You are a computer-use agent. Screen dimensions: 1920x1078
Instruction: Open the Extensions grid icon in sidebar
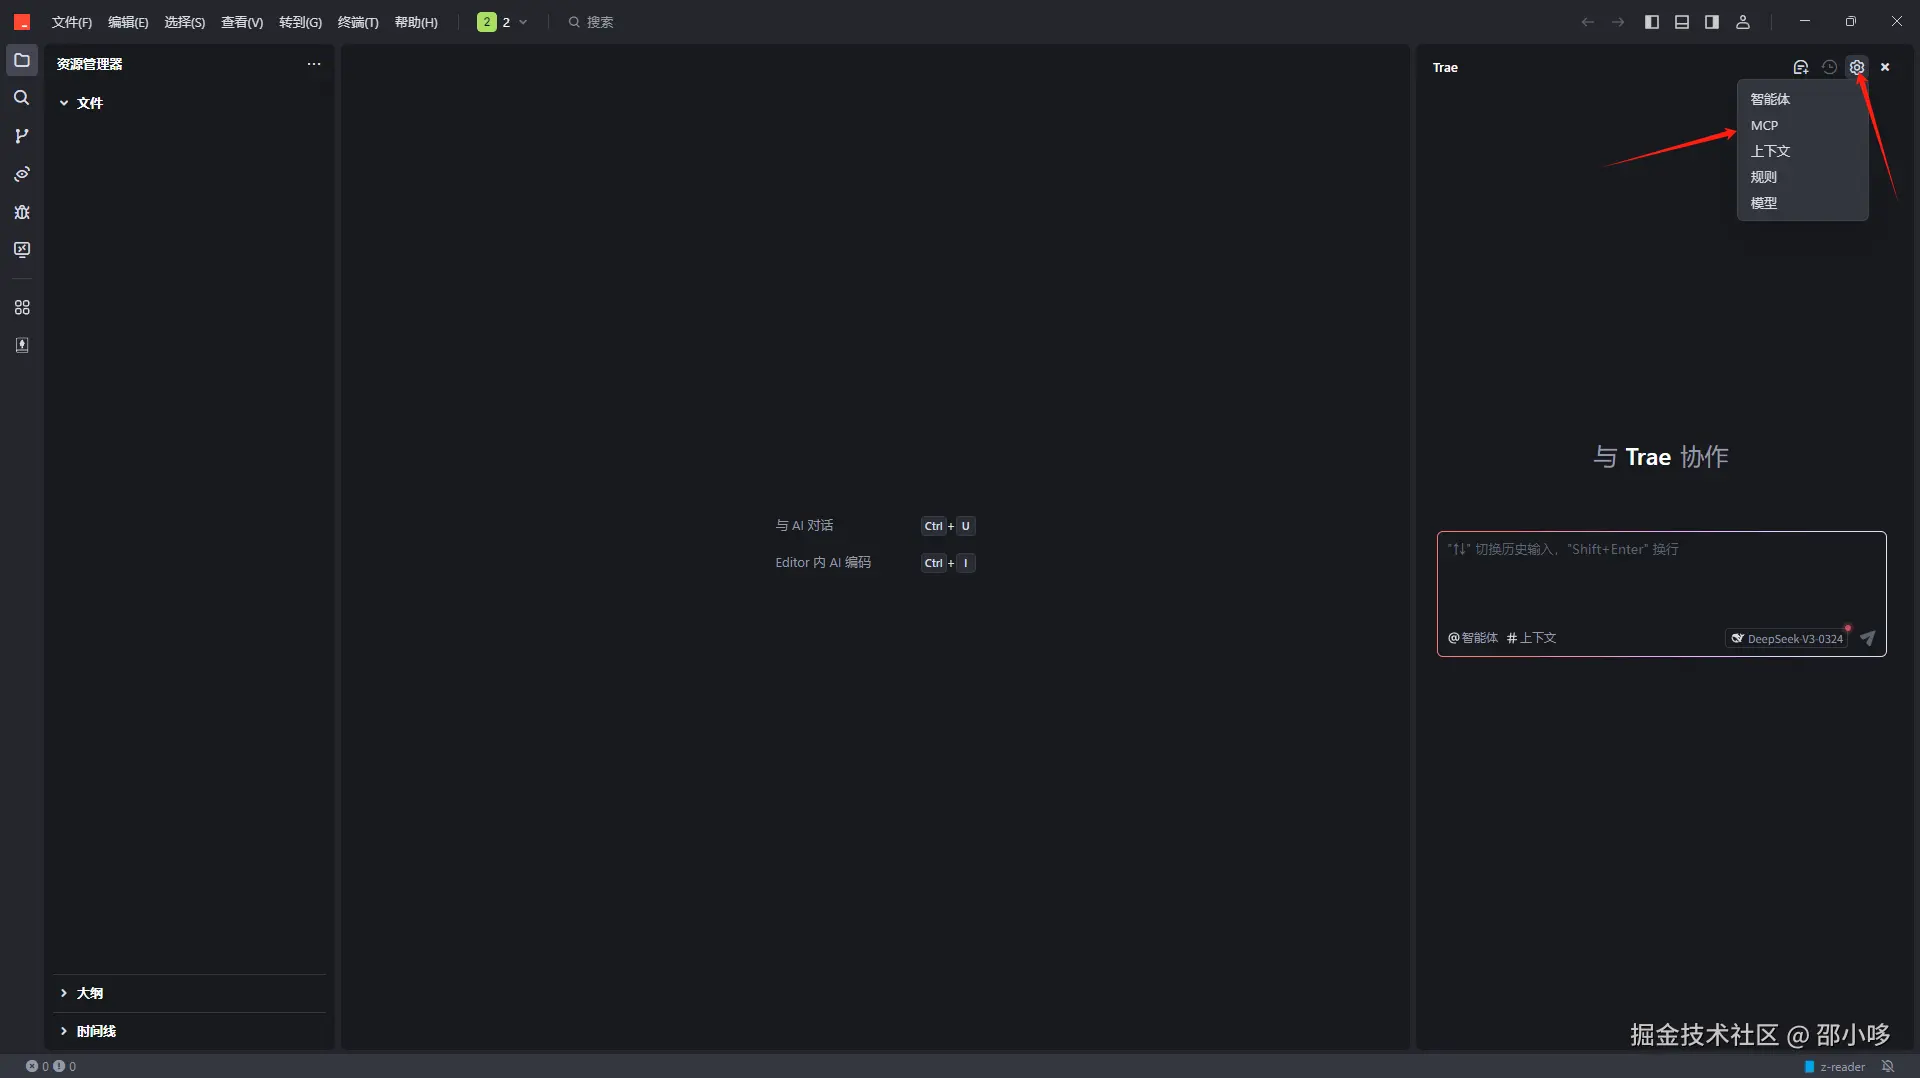click(21, 307)
